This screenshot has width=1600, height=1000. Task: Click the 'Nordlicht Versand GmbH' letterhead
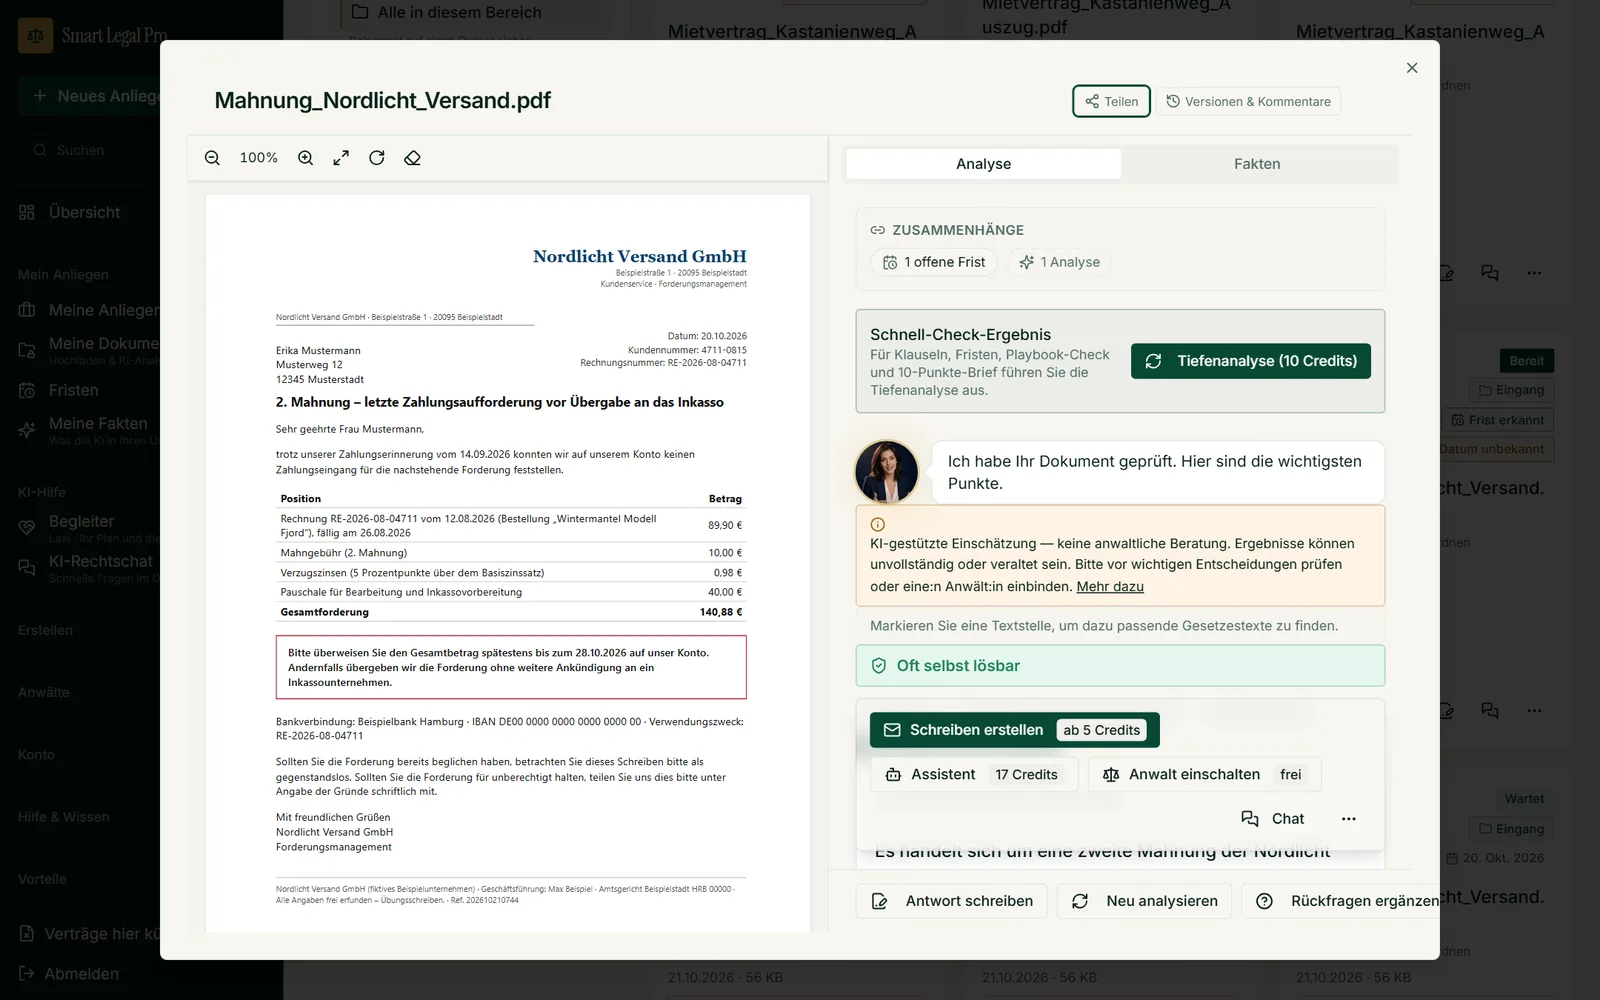(x=640, y=256)
